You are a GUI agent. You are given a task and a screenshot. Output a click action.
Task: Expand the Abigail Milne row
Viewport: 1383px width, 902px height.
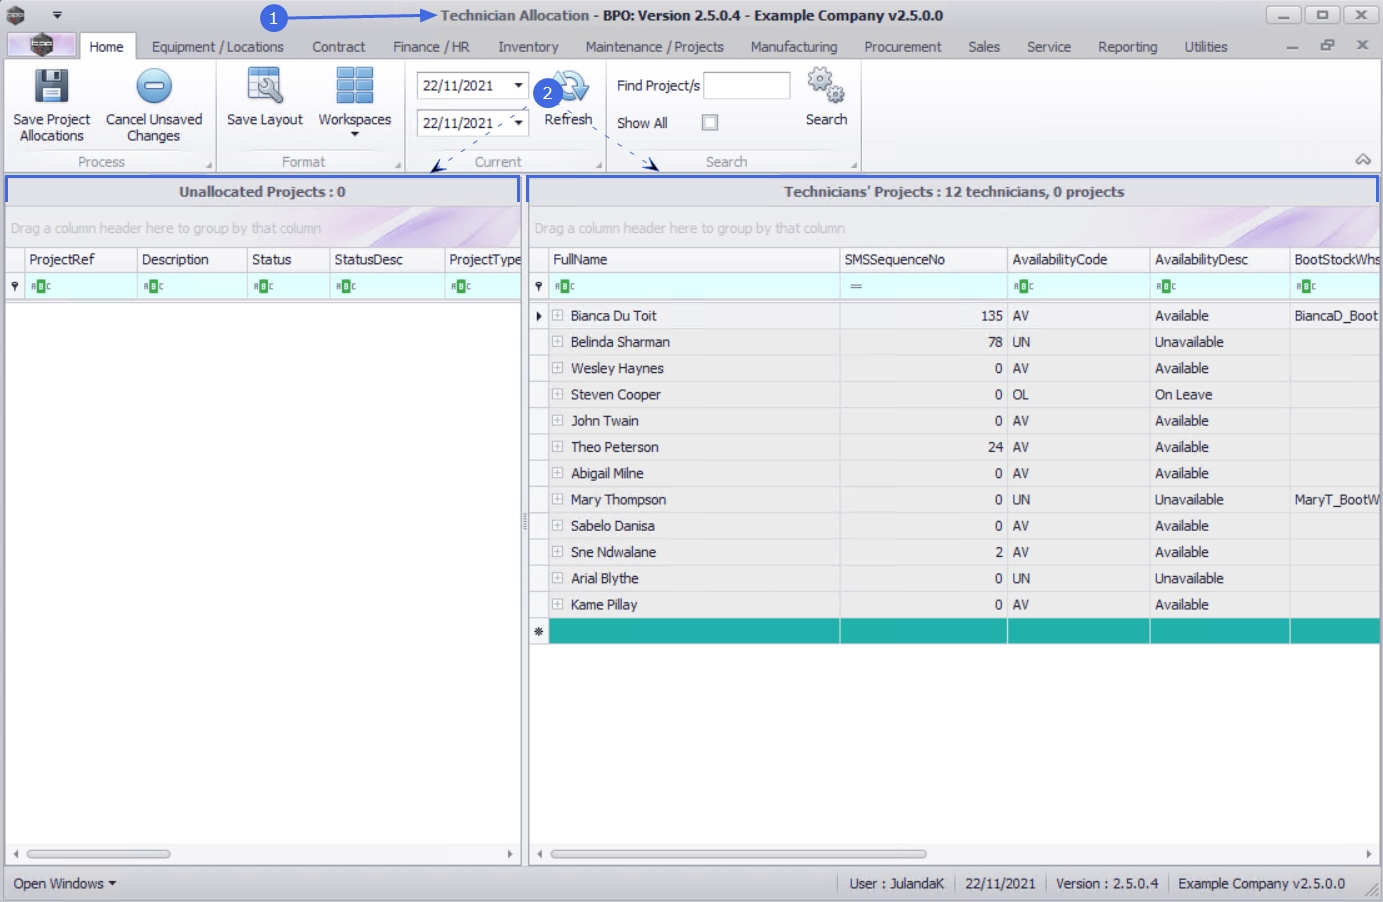click(558, 473)
